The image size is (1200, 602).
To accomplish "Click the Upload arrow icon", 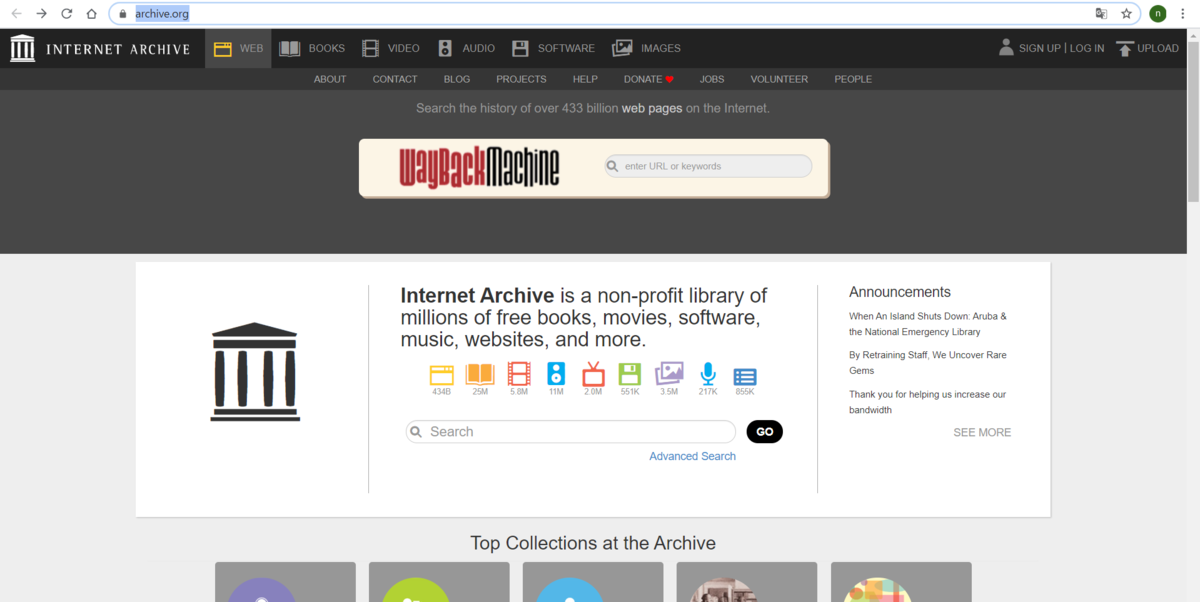I will click(1125, 48).
